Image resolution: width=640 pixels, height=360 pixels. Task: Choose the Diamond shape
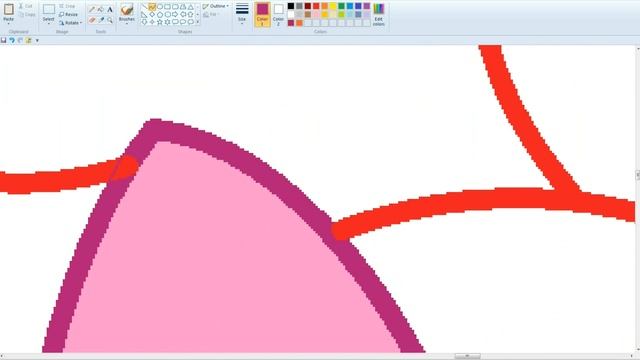pyautogui.click(x=152, y=14)
